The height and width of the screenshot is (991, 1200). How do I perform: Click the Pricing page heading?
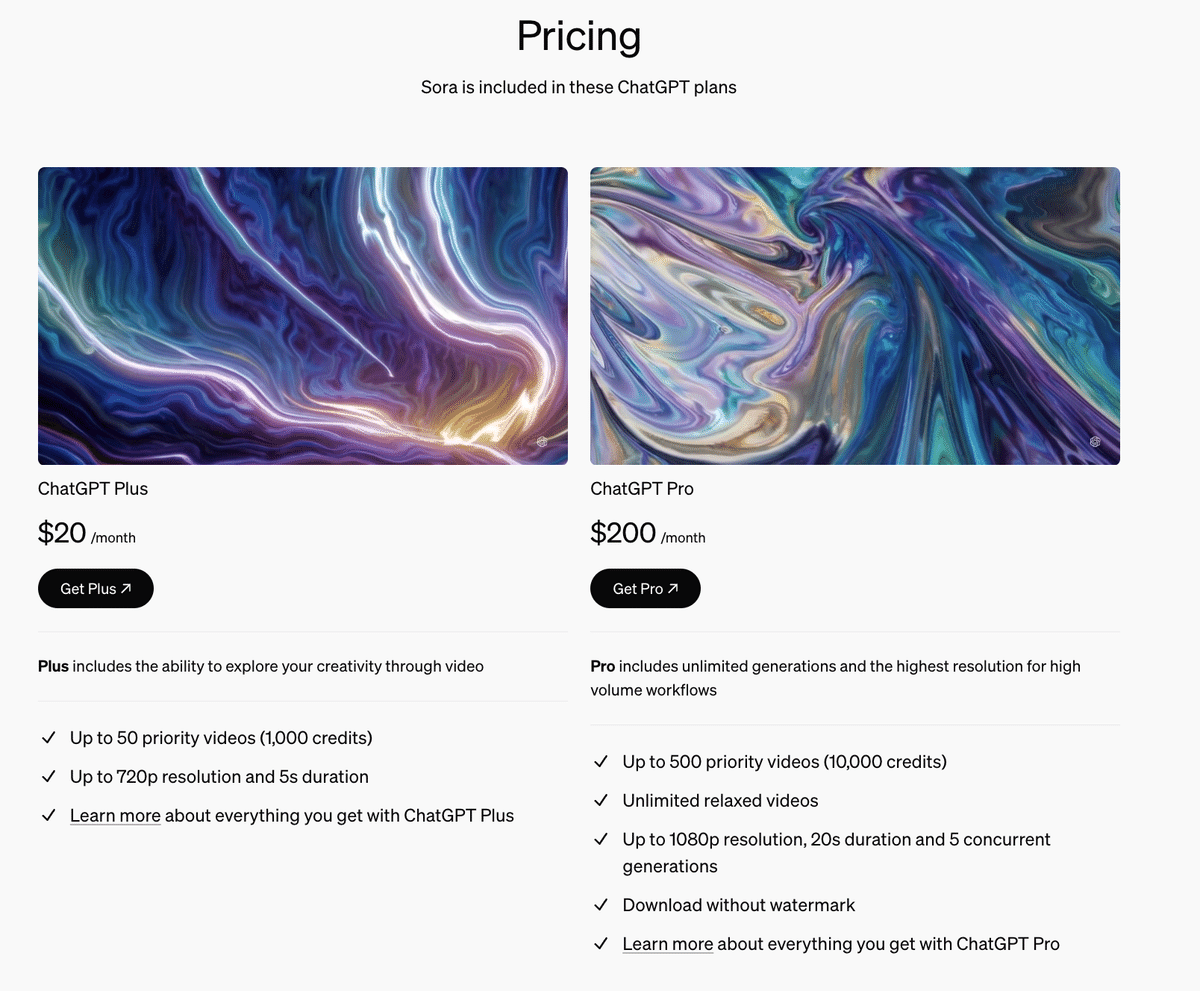579,37
